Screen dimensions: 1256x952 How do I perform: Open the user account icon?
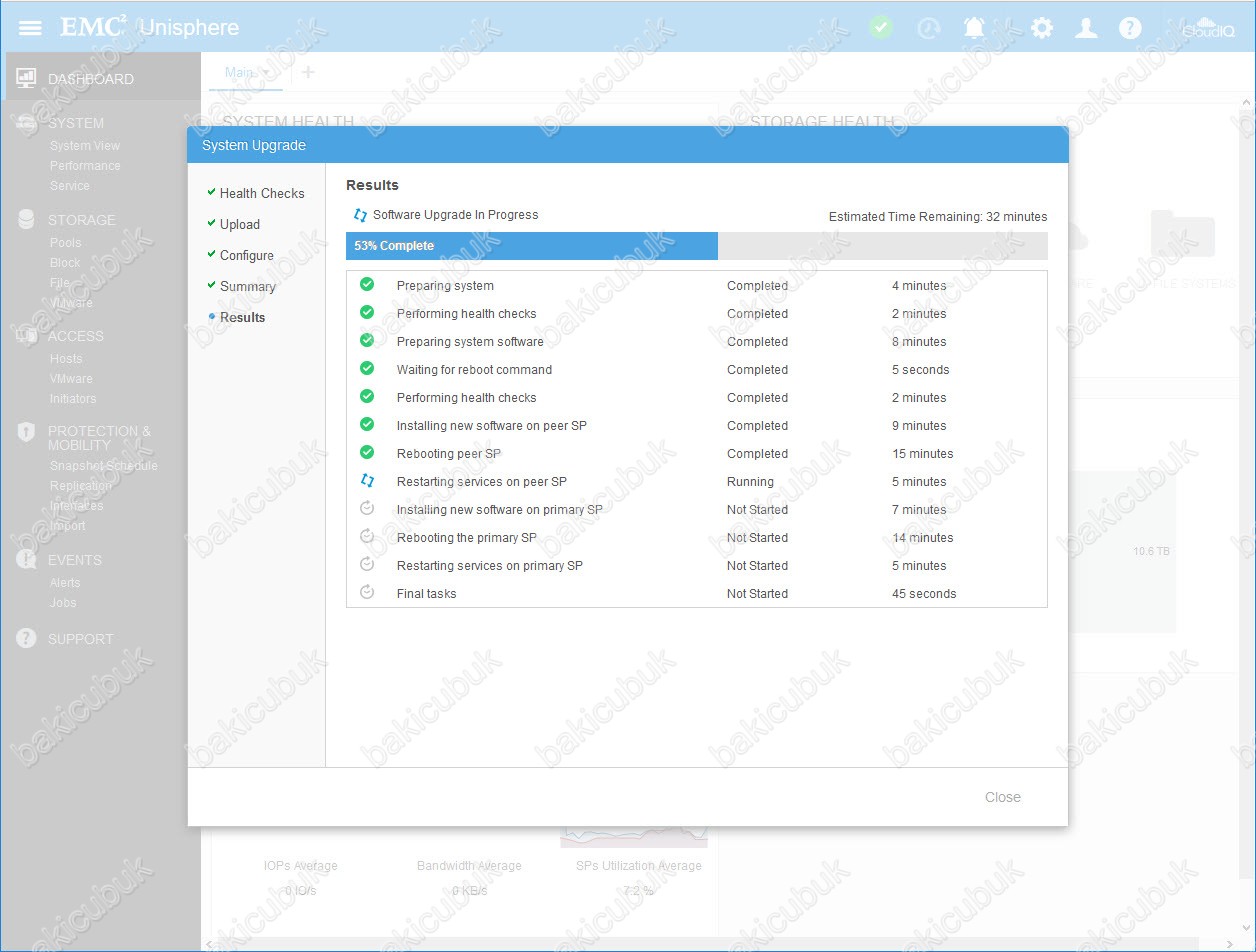pyautogui.click(x=1086, y=28)
